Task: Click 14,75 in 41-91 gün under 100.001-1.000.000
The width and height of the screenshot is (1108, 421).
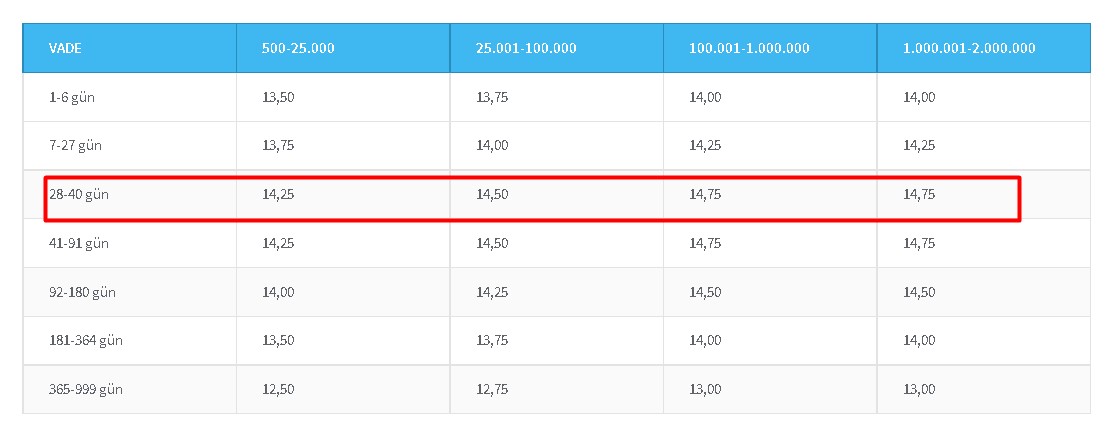Action: point(705,243)
